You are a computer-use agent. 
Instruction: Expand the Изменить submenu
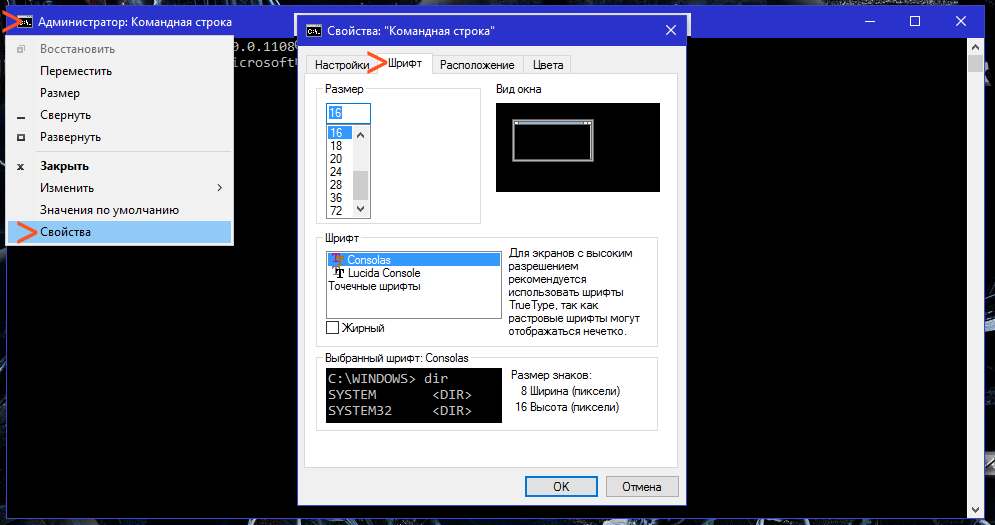[x=119, y=188]
